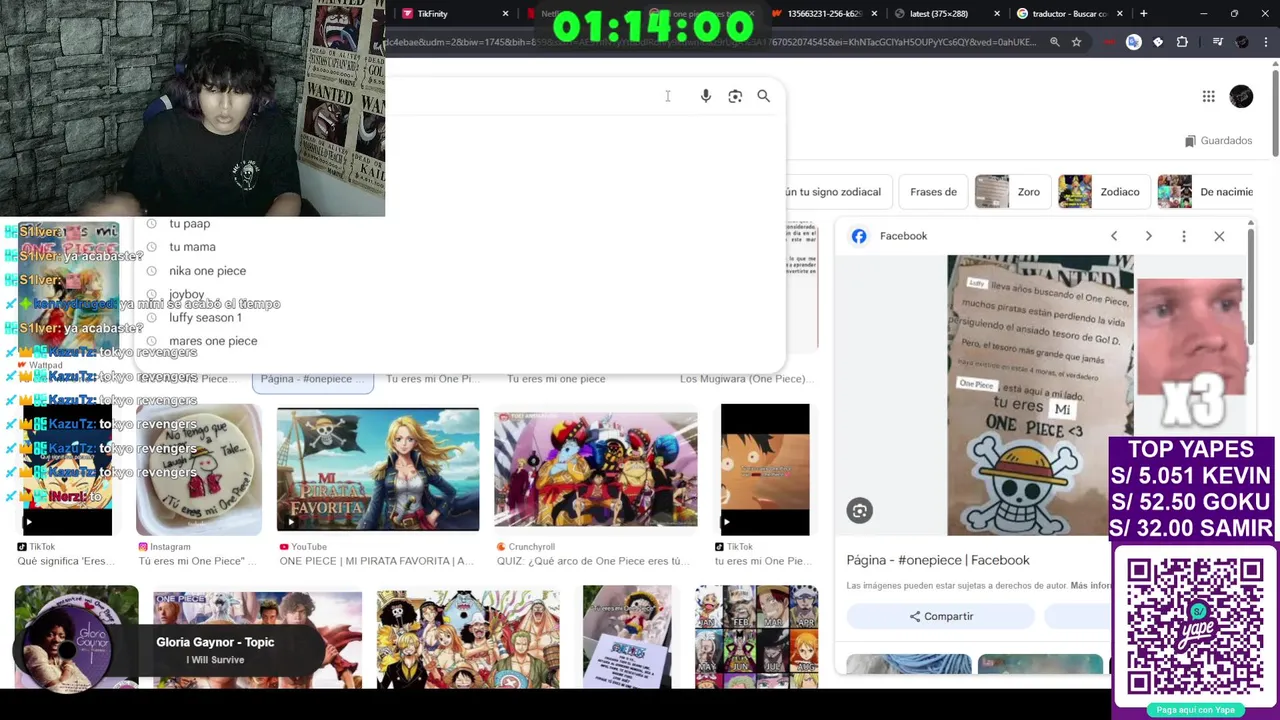Click the Facebook source icon in preview
Screen dimensions: 1280x720
(x=859, y=236)
